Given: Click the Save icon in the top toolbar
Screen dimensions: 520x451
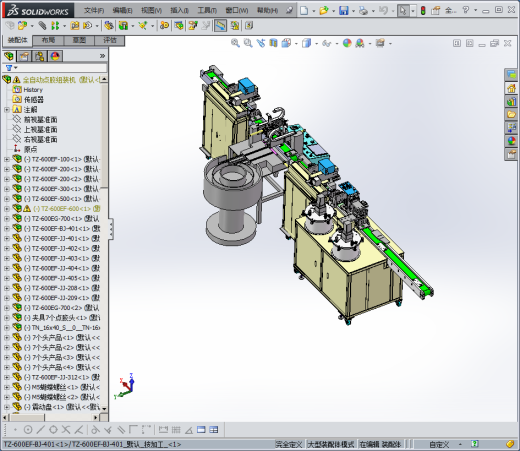Looking at the screenshot, I should [x=343, y=10].
